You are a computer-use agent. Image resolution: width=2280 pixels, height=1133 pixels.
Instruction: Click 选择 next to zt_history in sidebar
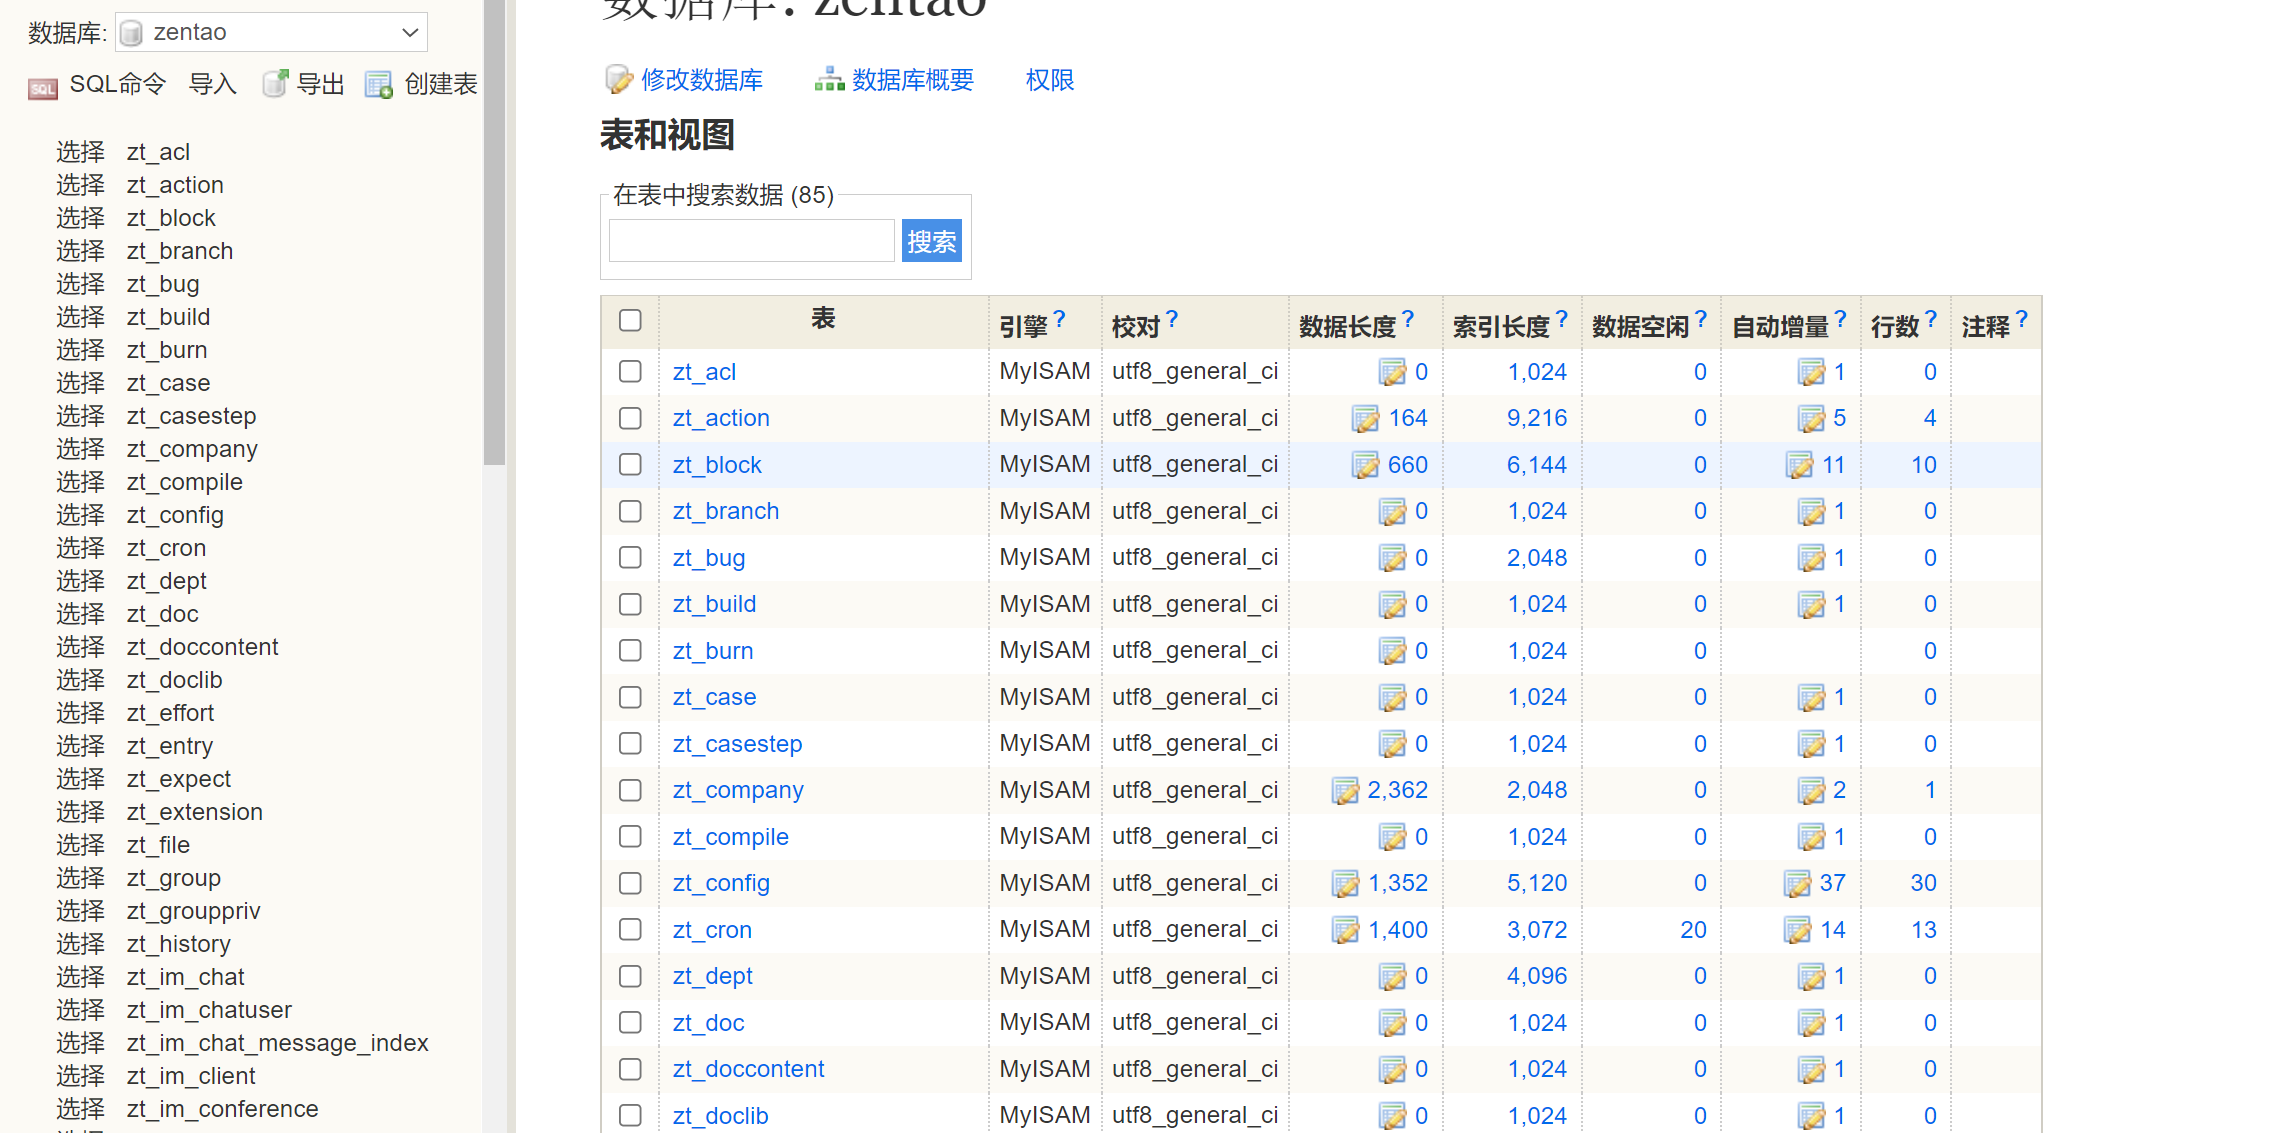(80, 944)
